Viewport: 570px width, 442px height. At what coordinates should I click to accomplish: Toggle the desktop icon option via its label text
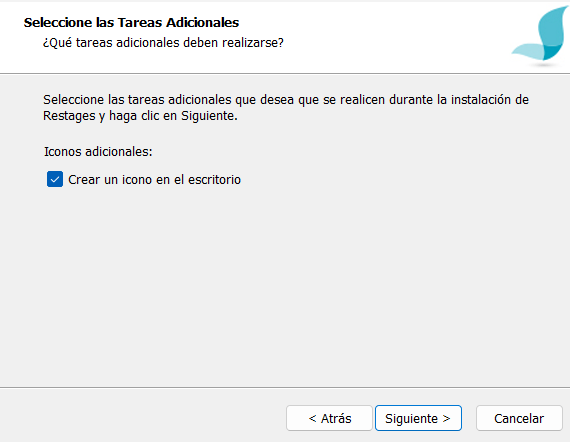[x=154, y=180]
